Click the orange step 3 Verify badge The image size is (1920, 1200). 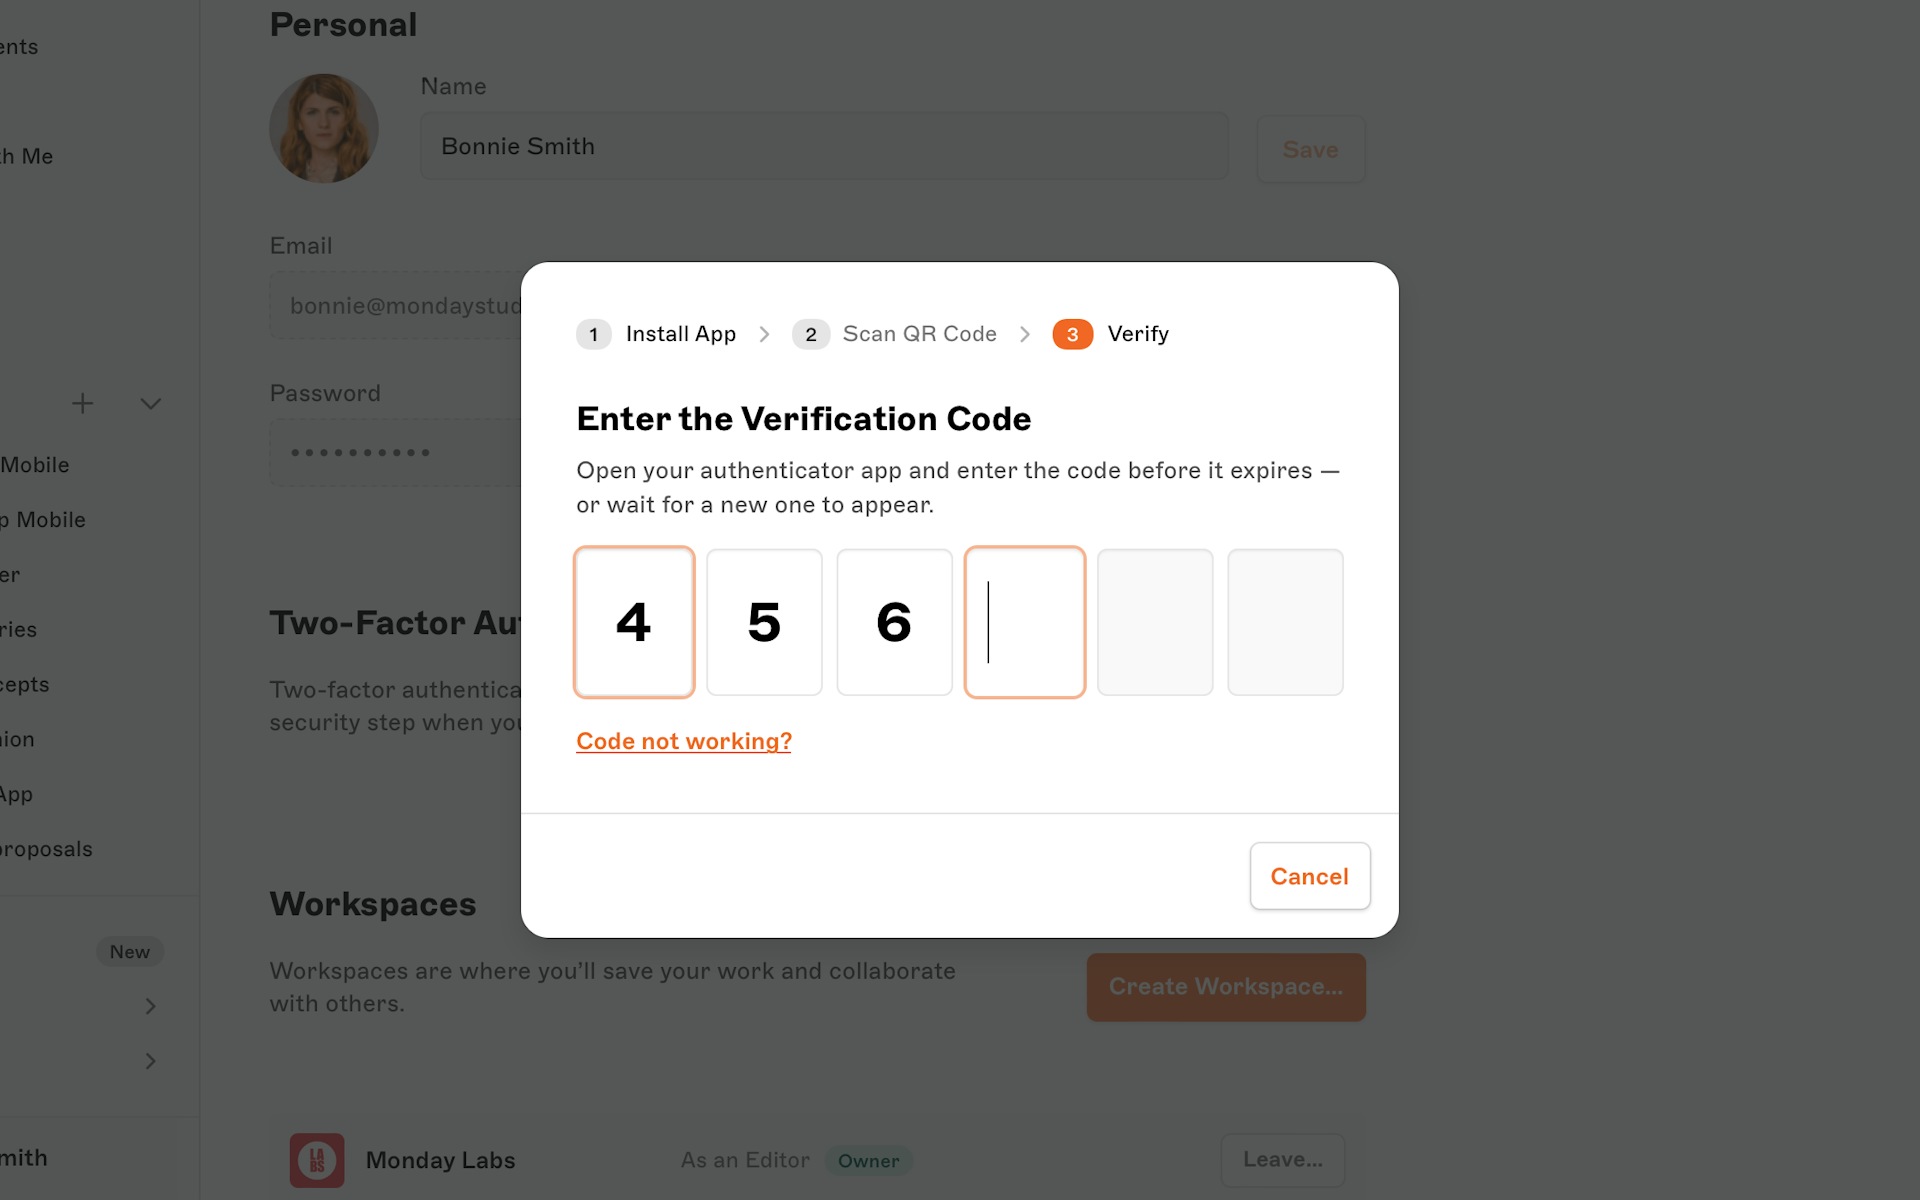click(1072, 334)
